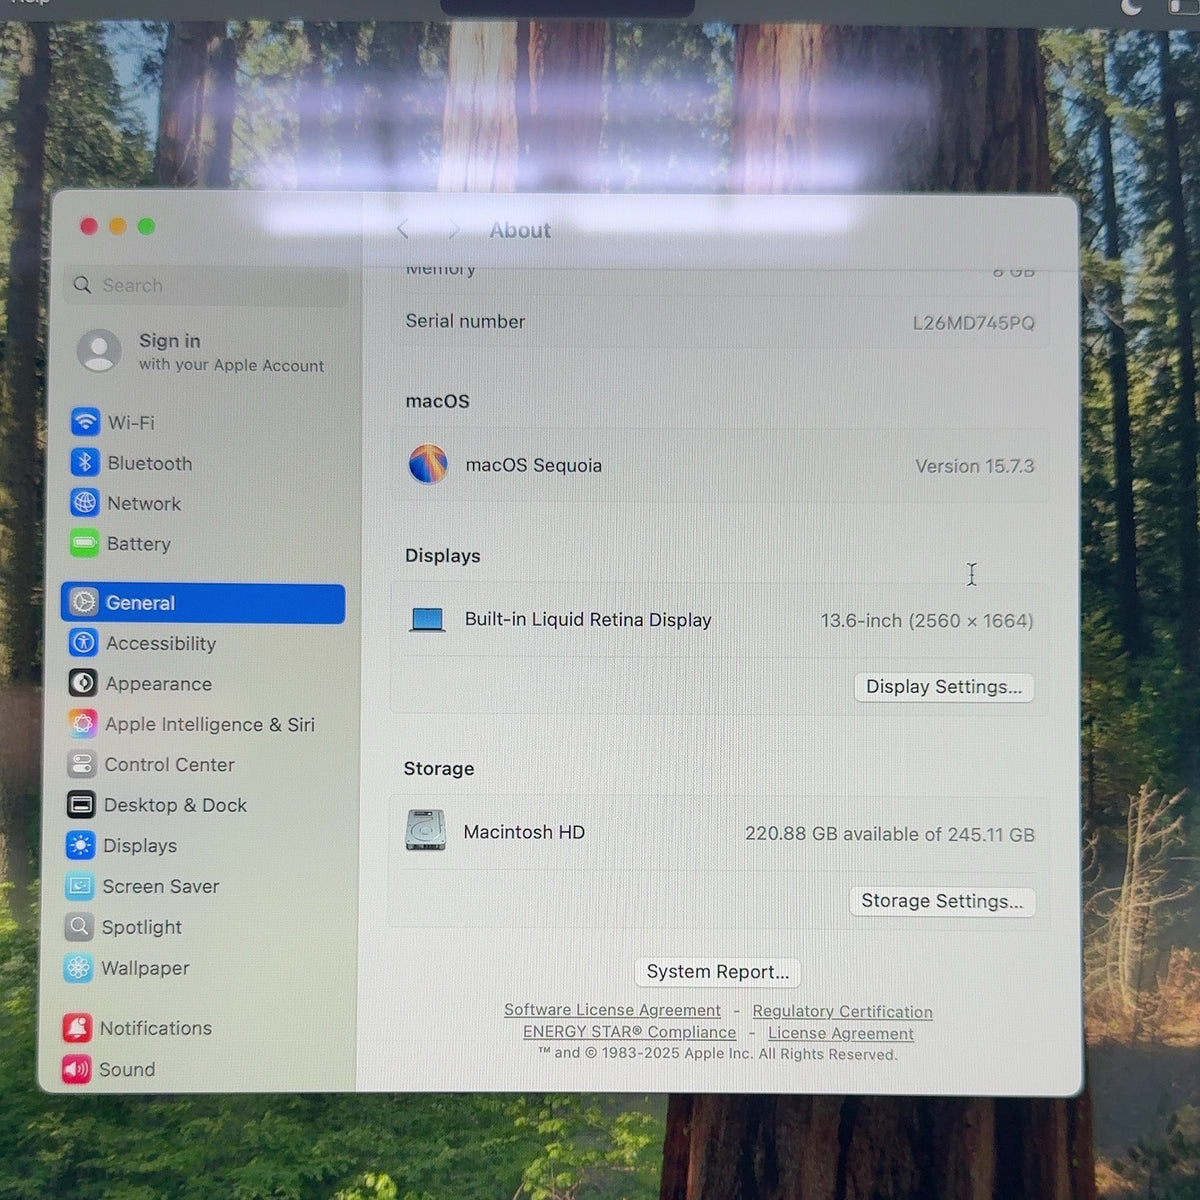Select the Displays sun icon in sidebar
The width and height of the screenshot is (1200, 1200).
pos(80,845)
